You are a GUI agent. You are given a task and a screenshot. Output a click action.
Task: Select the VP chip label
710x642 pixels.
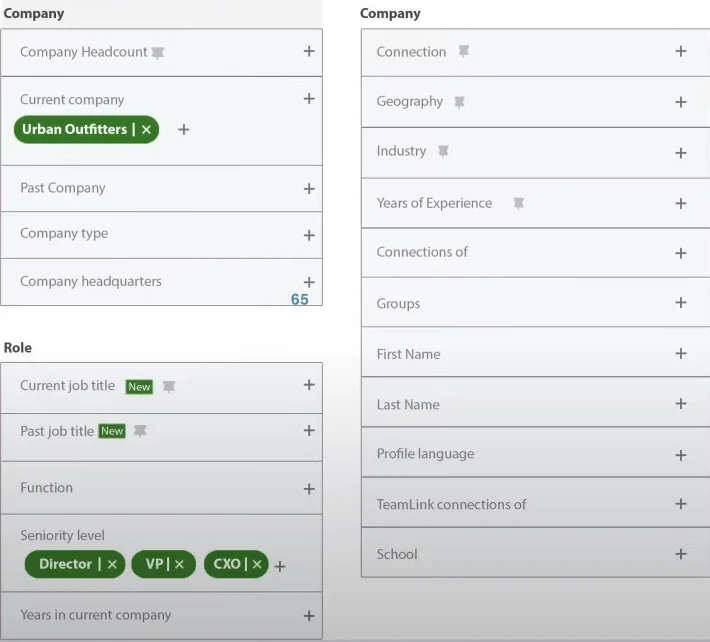(x=154, y=564)
